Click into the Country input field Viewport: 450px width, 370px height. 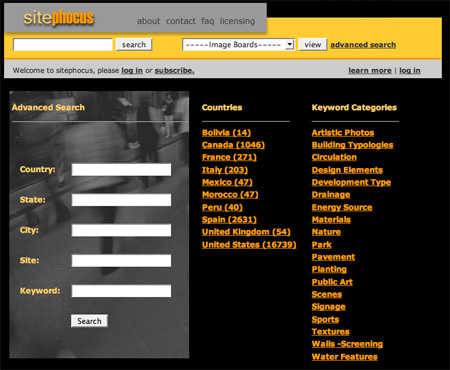[121, 169]
